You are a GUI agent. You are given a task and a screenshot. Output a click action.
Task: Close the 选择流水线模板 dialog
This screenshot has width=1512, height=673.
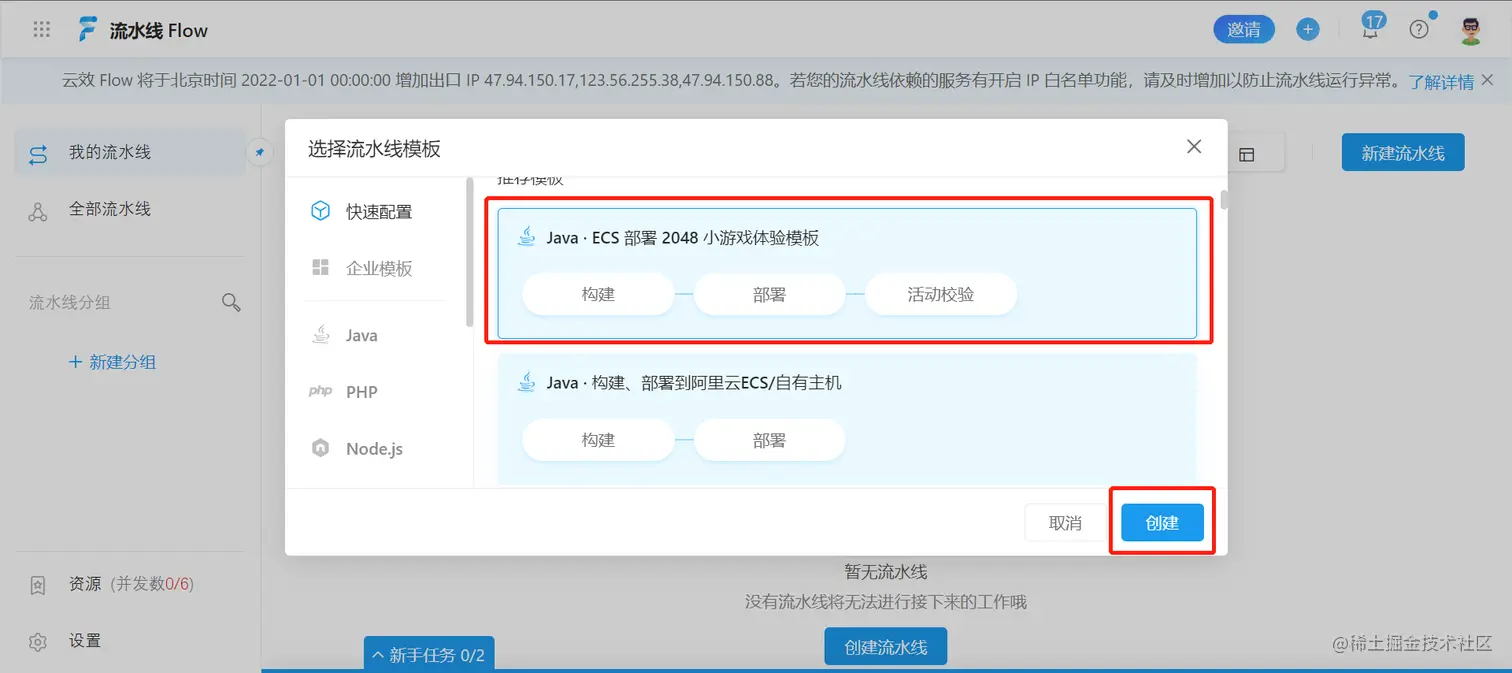click(x=1194, y=147)
